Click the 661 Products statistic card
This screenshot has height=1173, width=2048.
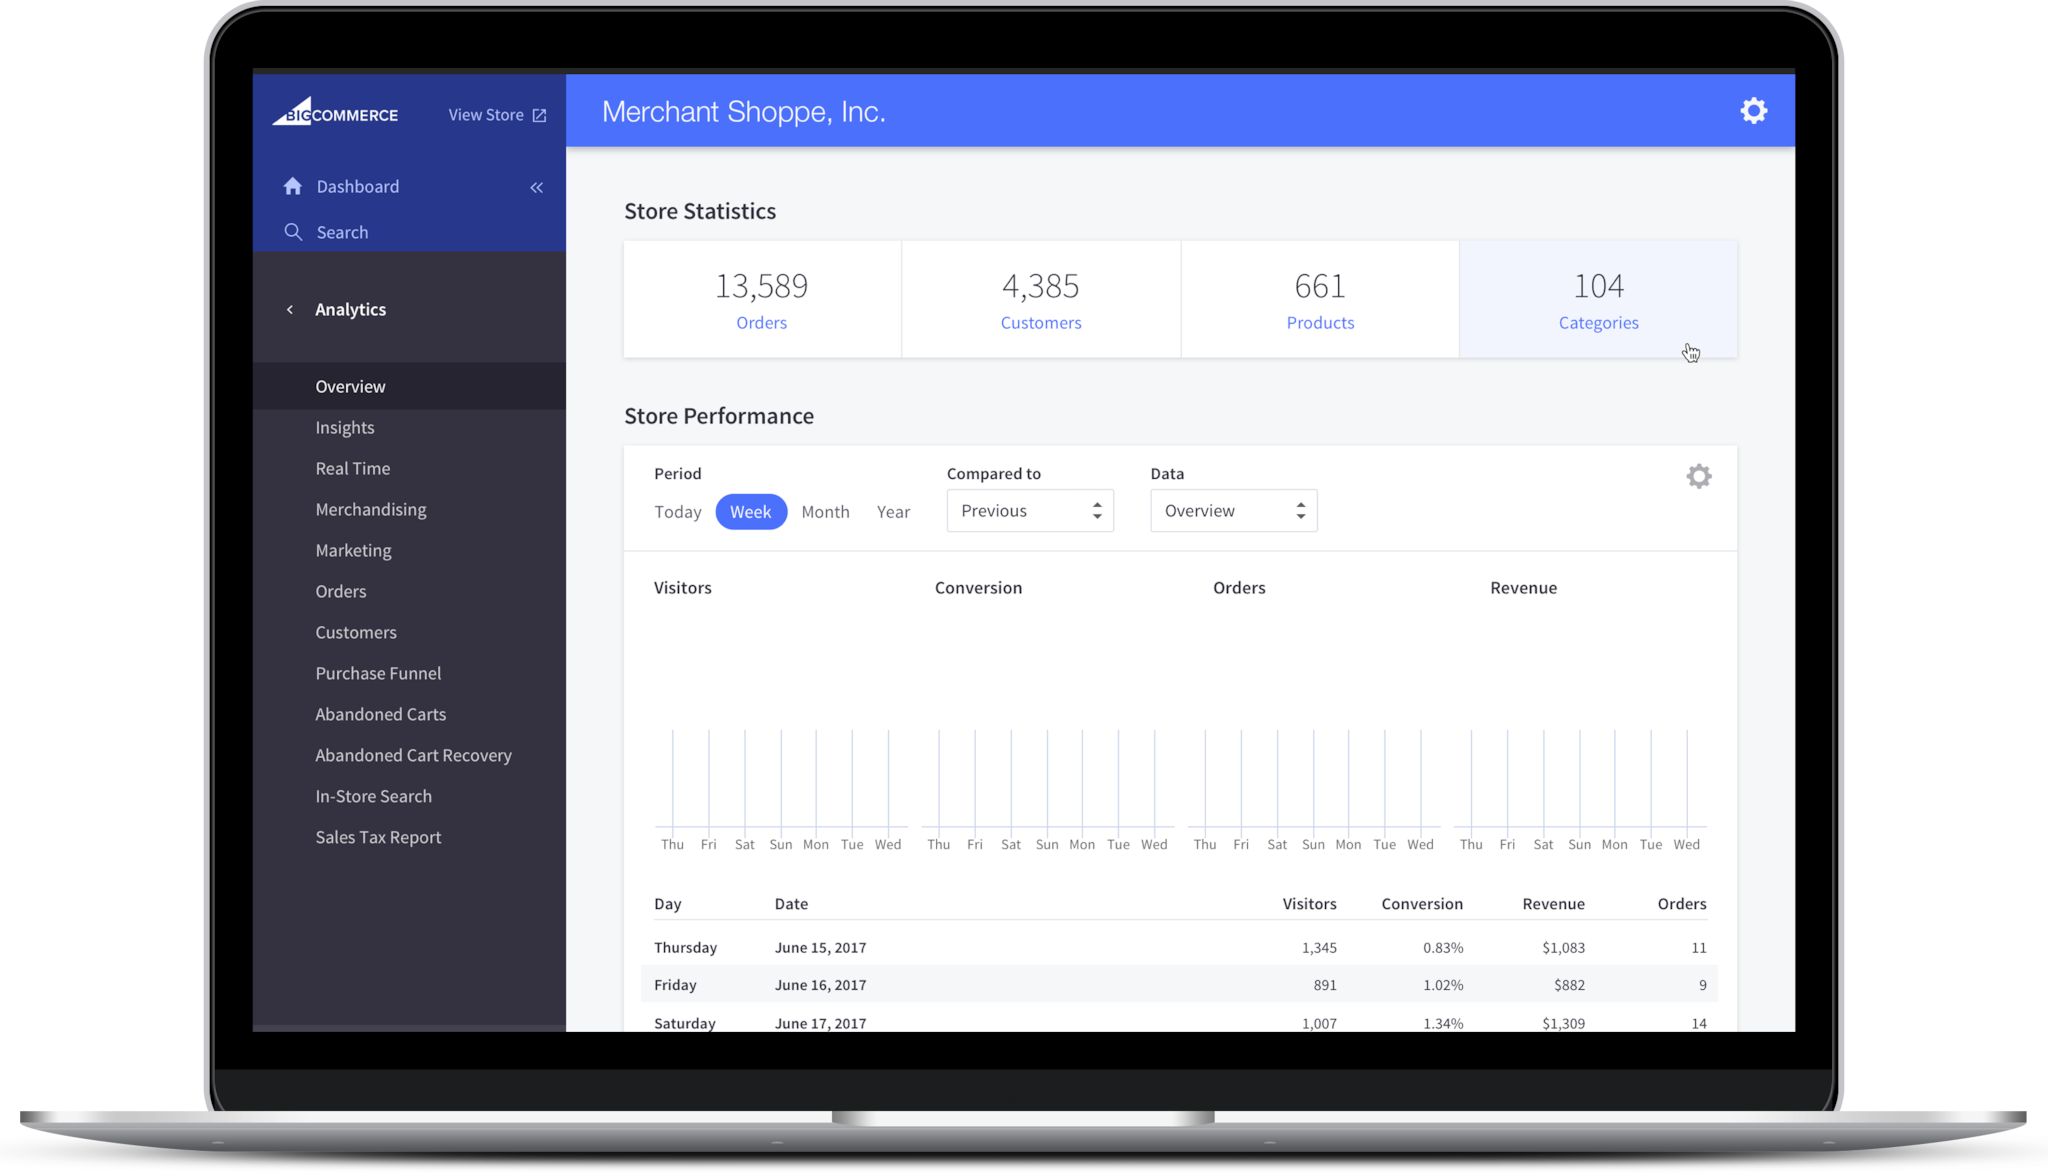point(1320,299)
